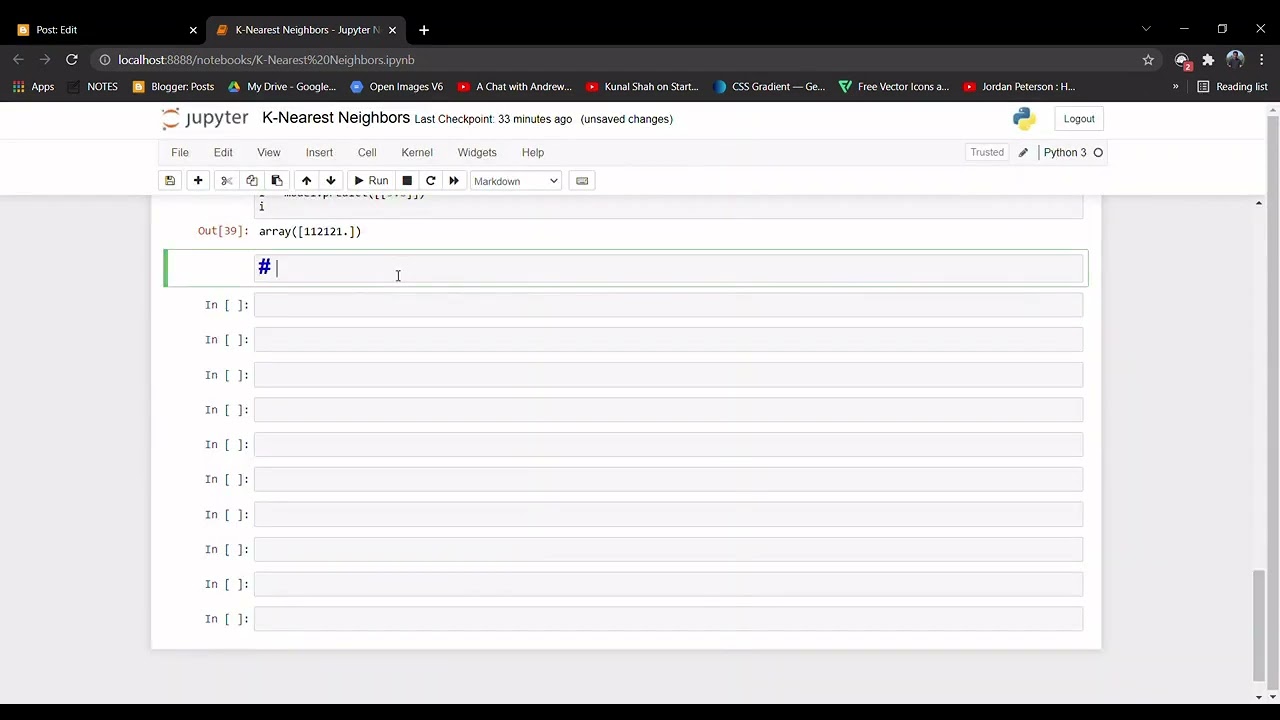Open Open Images V6 bookmark
1280x720 pixels.
point(396,87)
